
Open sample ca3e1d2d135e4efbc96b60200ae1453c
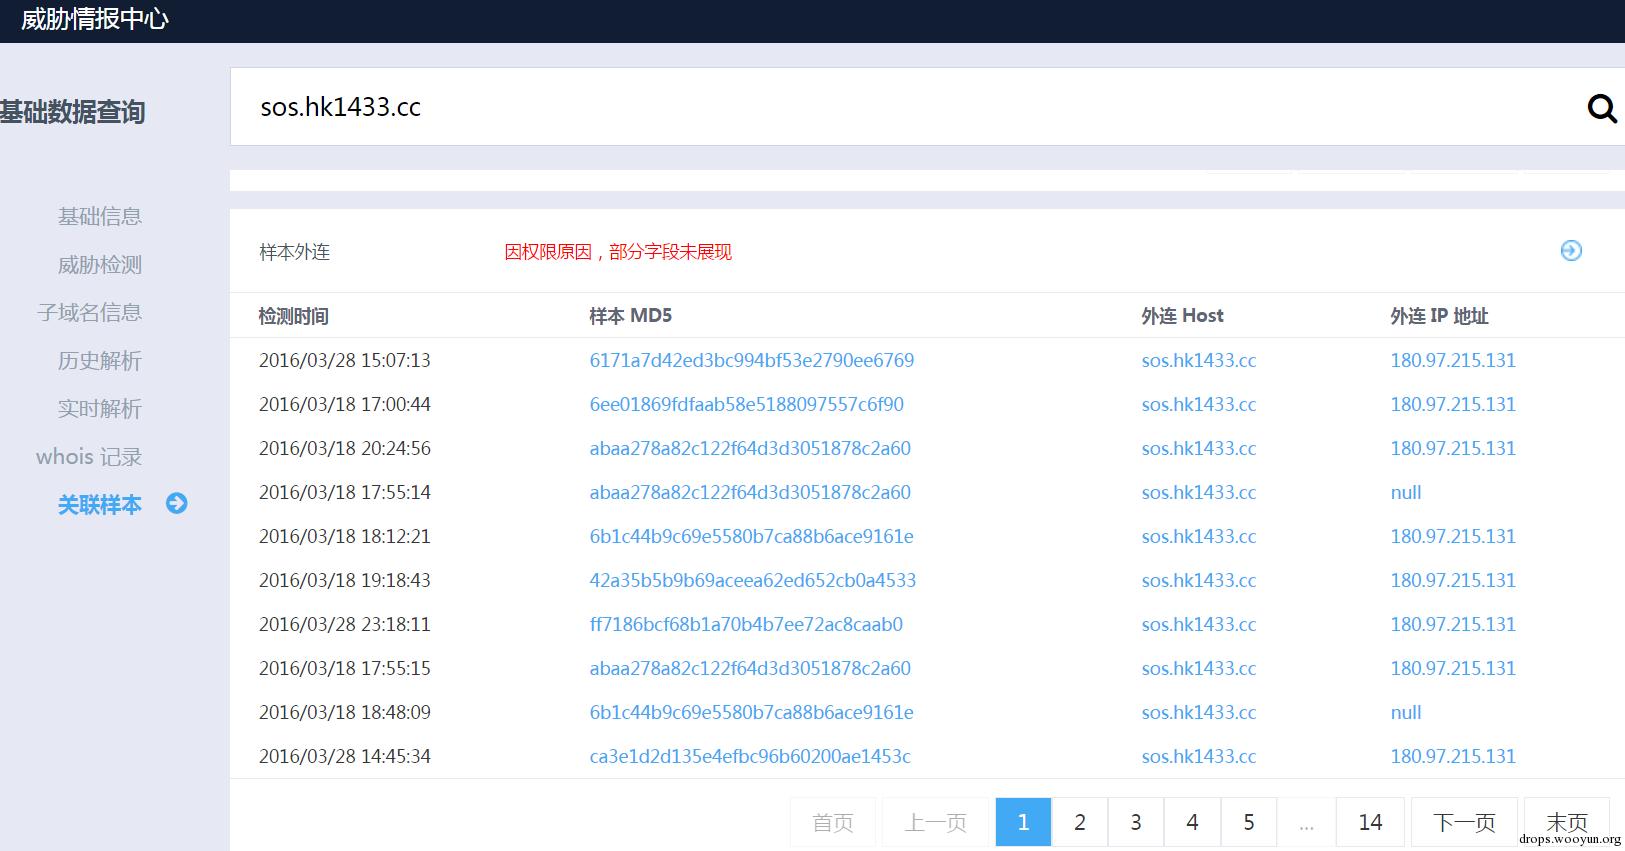pos(750,756)
